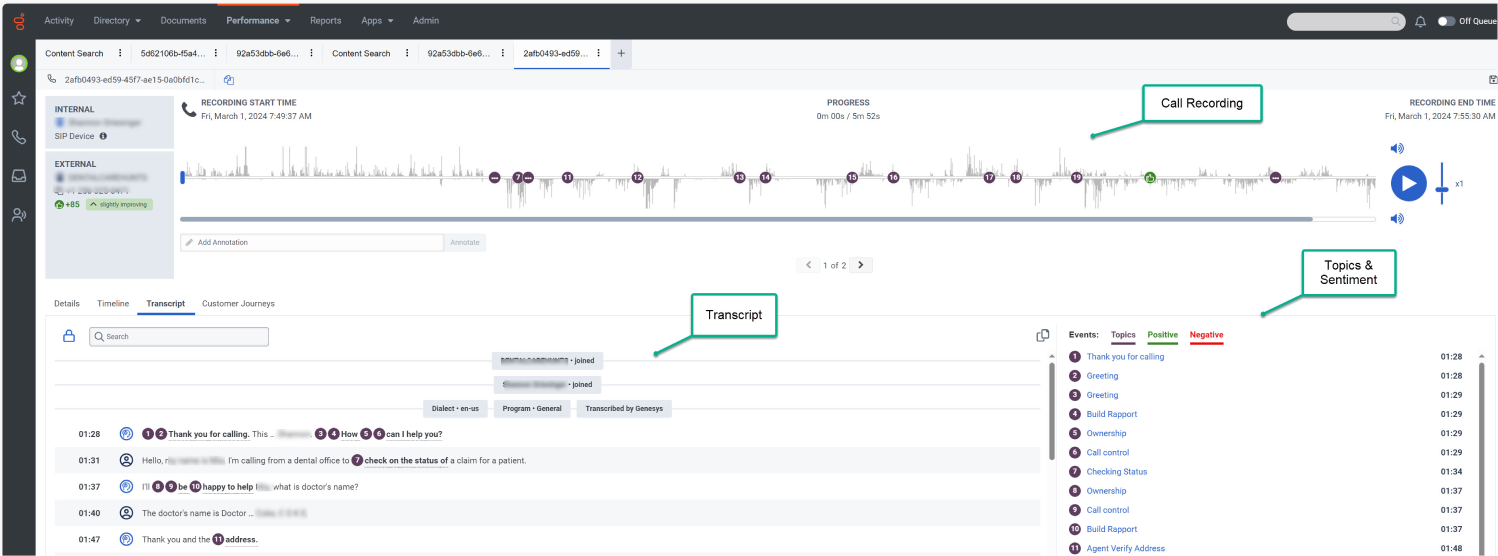Viewport: 1498px width, 556px height.
Task: Toggle Negative sentiment events filter
Action: coord(1206,335)
